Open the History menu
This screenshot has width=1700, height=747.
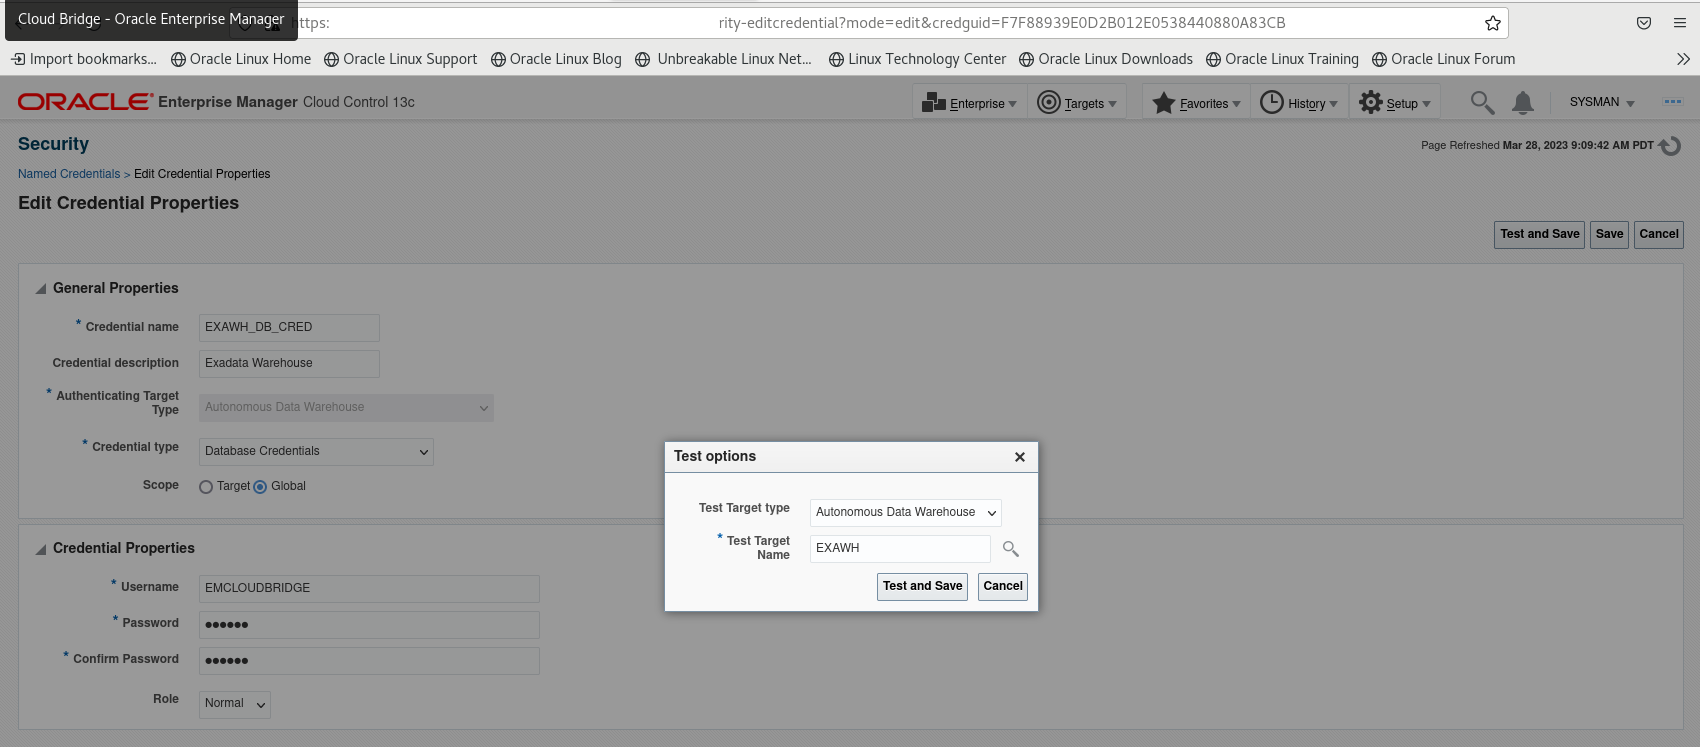tap(1299, 103)
